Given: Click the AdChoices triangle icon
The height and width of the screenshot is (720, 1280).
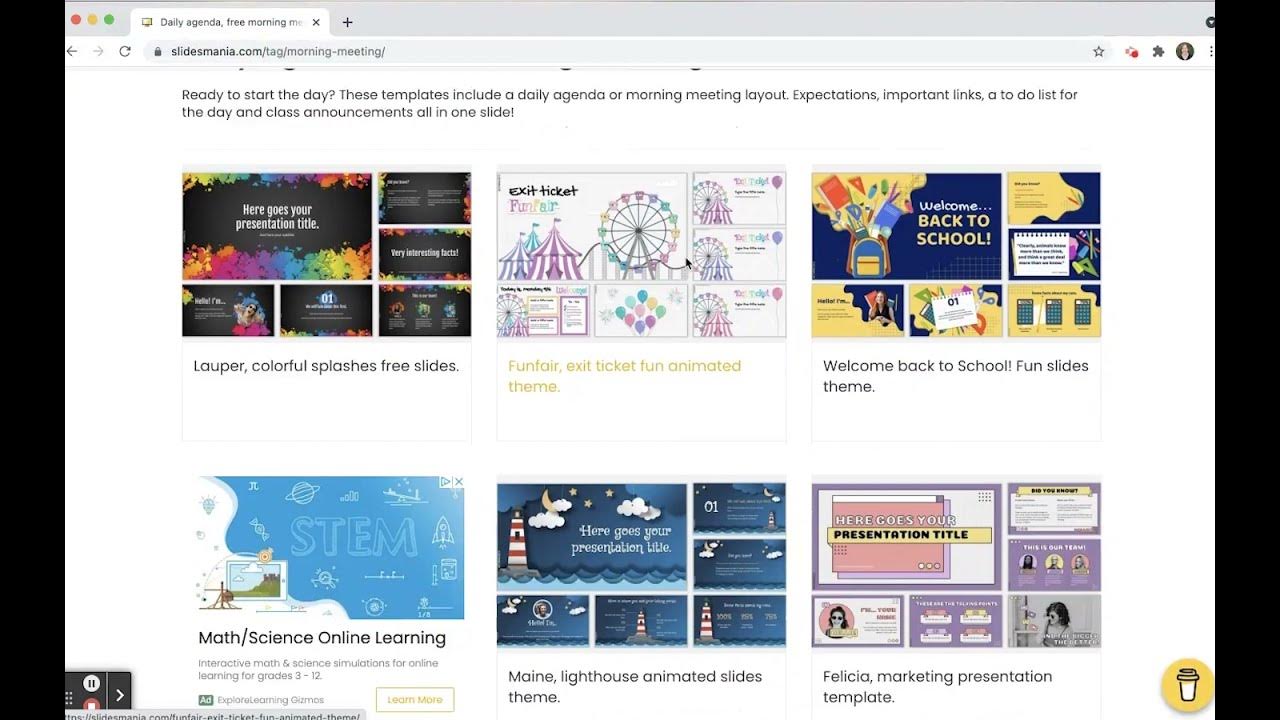Looking at the screenshot, I should pos(447,482).
